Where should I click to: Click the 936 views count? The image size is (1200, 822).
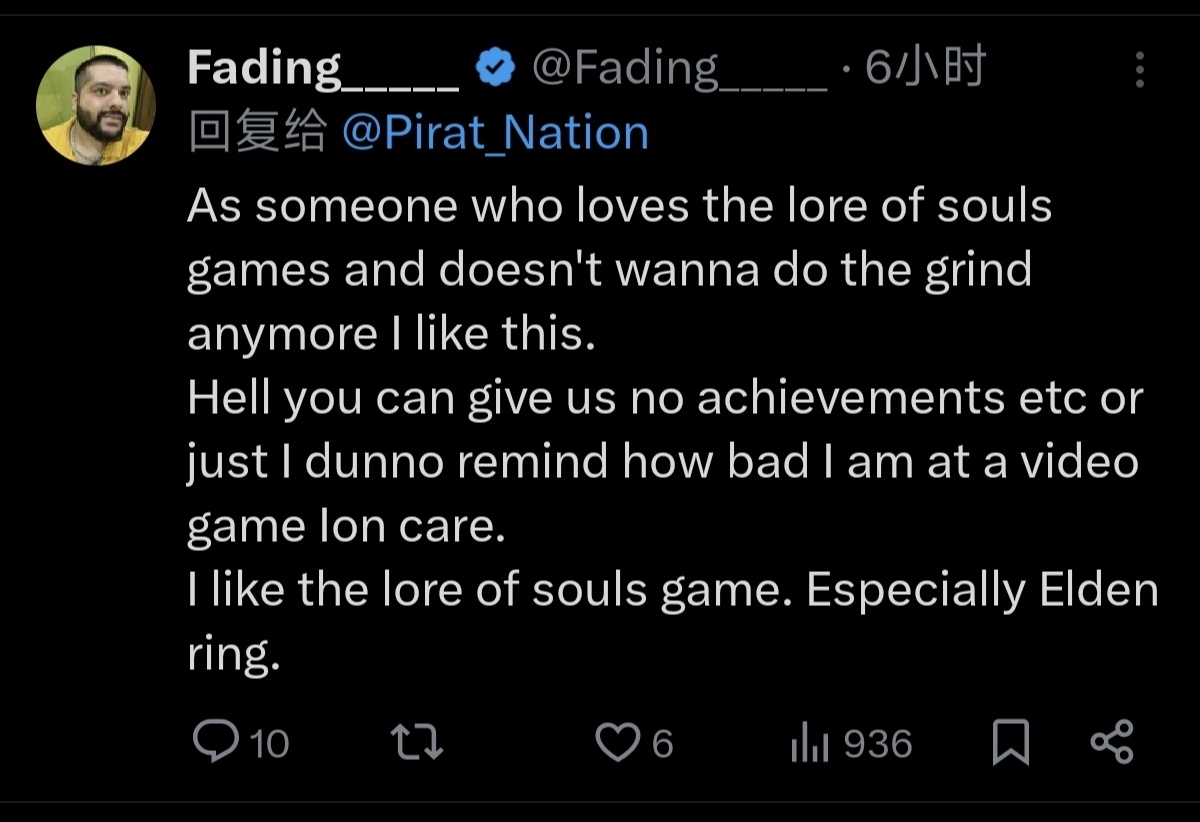(877, 744)
